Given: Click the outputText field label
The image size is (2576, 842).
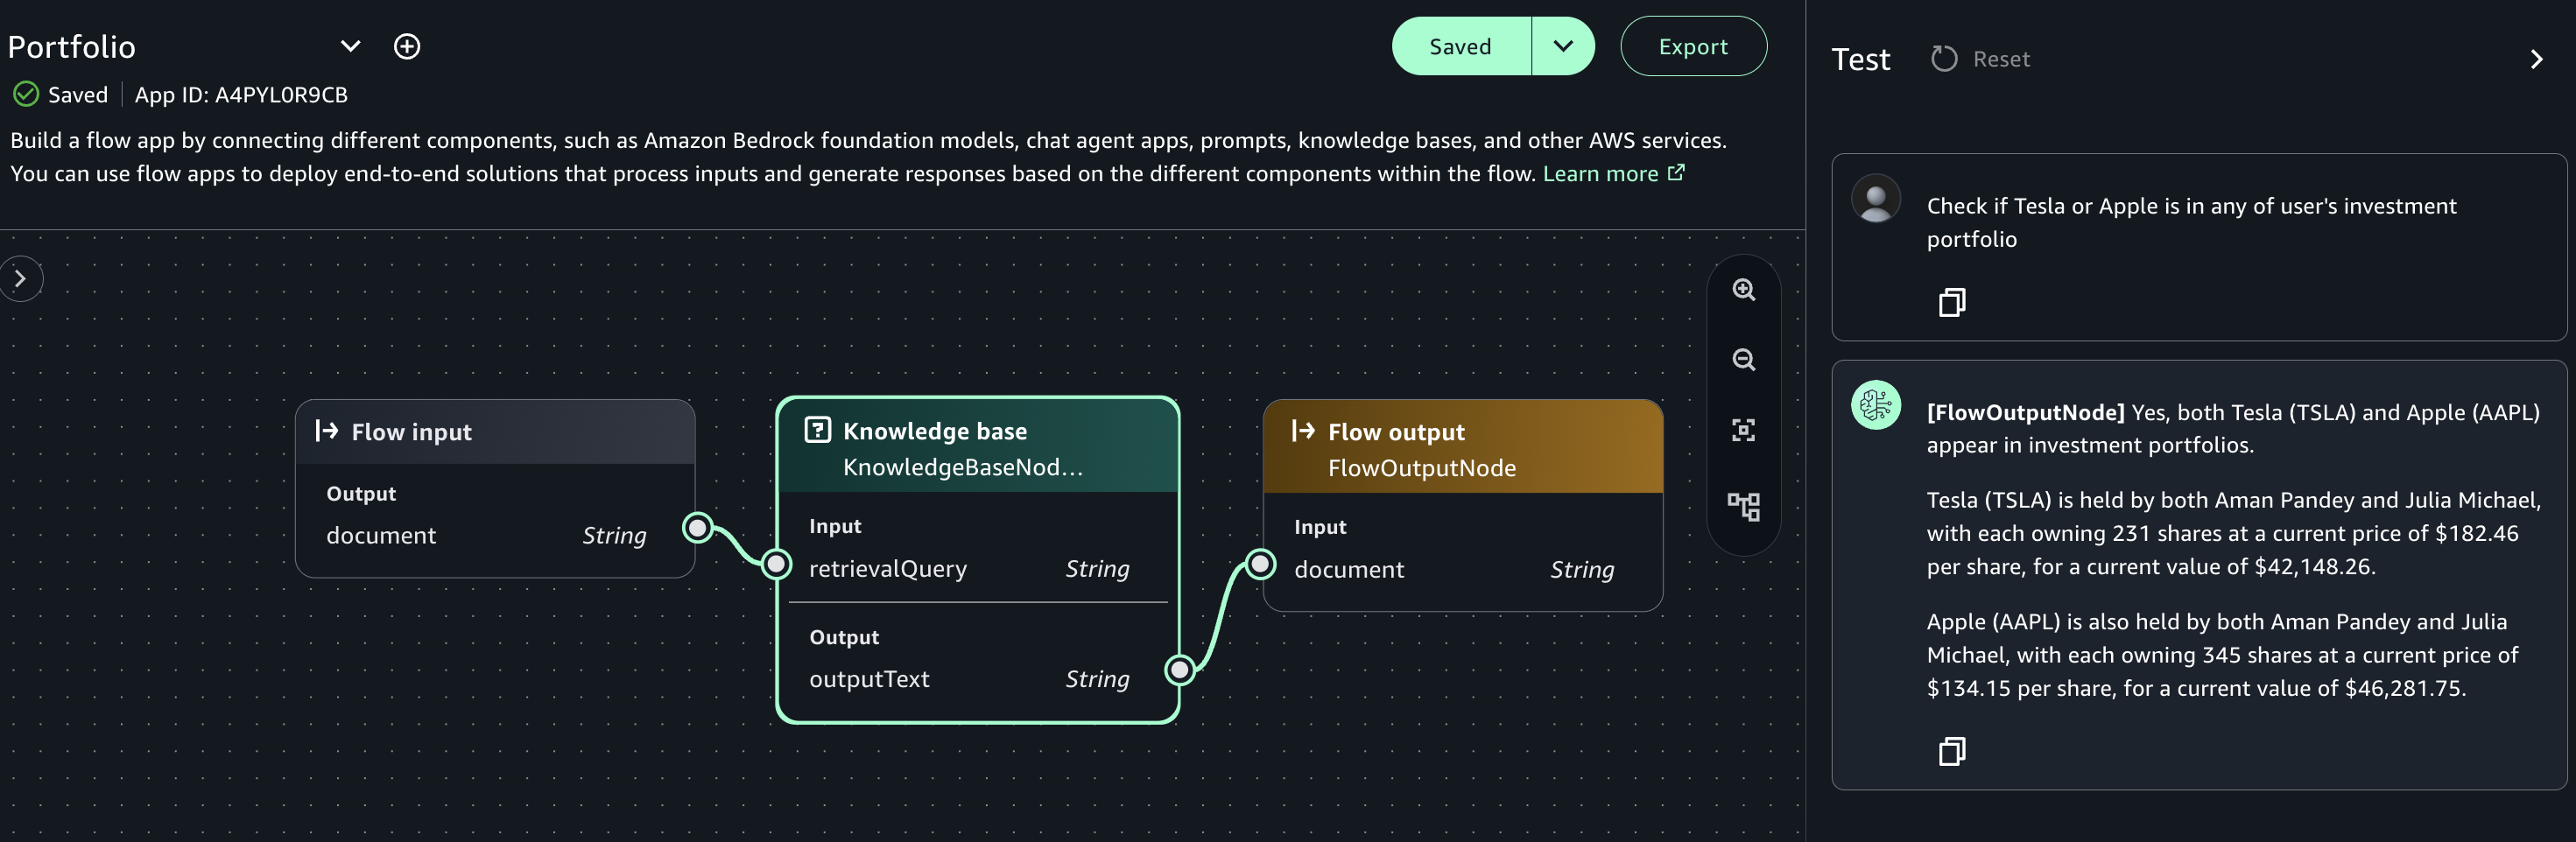Looking at the screenshot, I should click(869, 679).
